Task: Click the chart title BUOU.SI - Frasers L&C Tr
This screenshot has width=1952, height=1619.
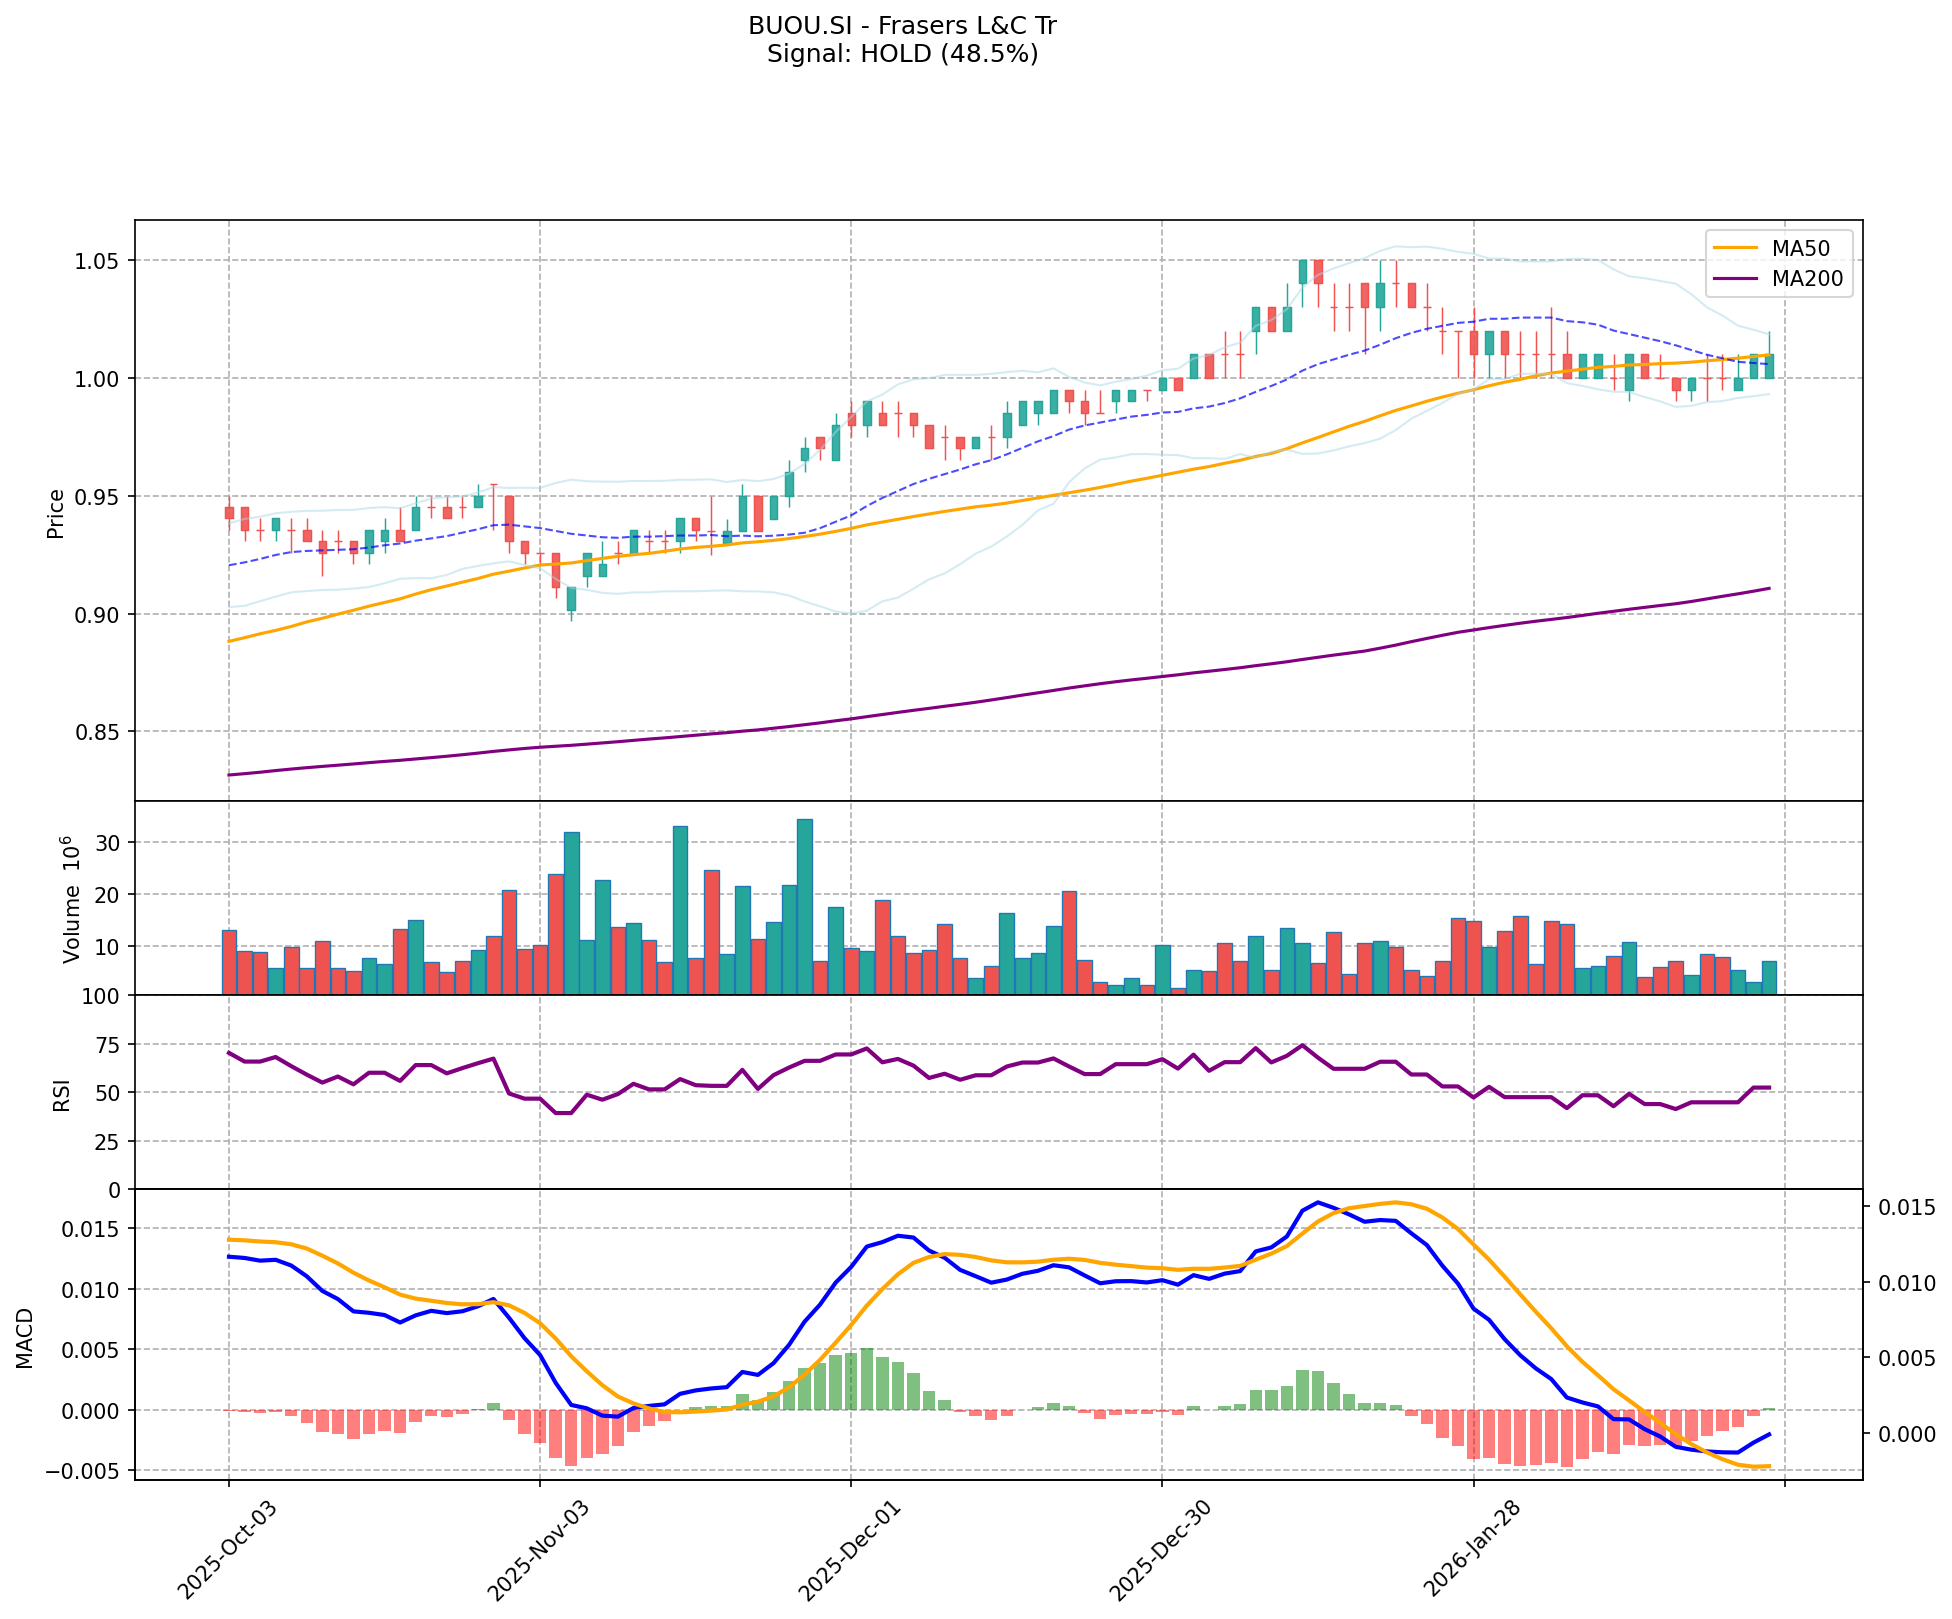Action: click(902, 26)
